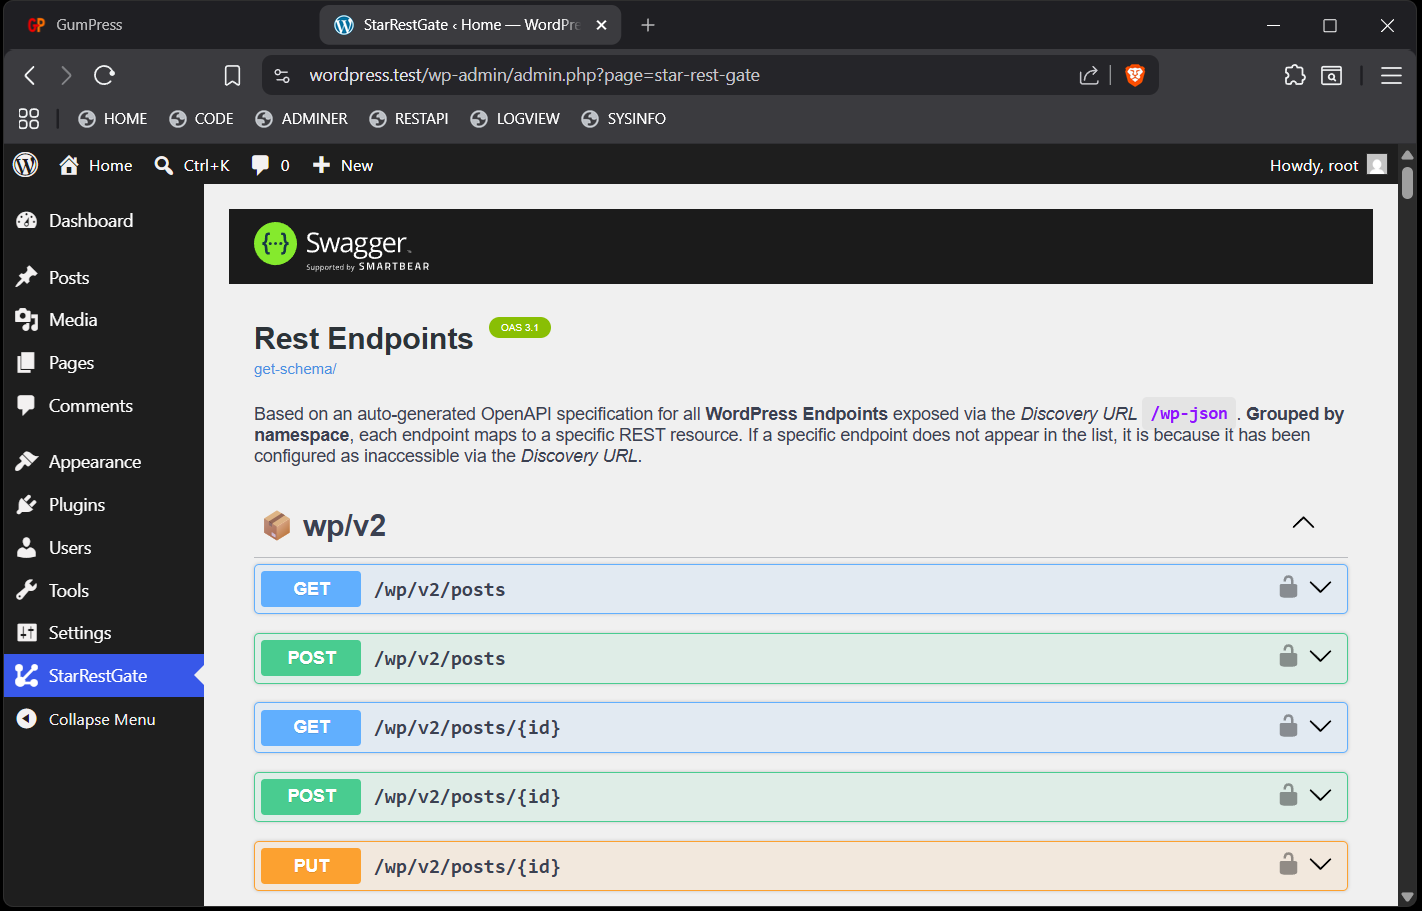The image size is (1422, 911).
Task: Focus the browser address bar URL
Action: (x=534, y=75)
